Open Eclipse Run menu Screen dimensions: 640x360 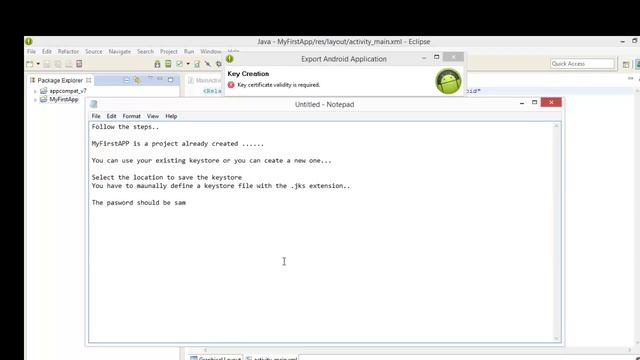click(x=189, y=51)
